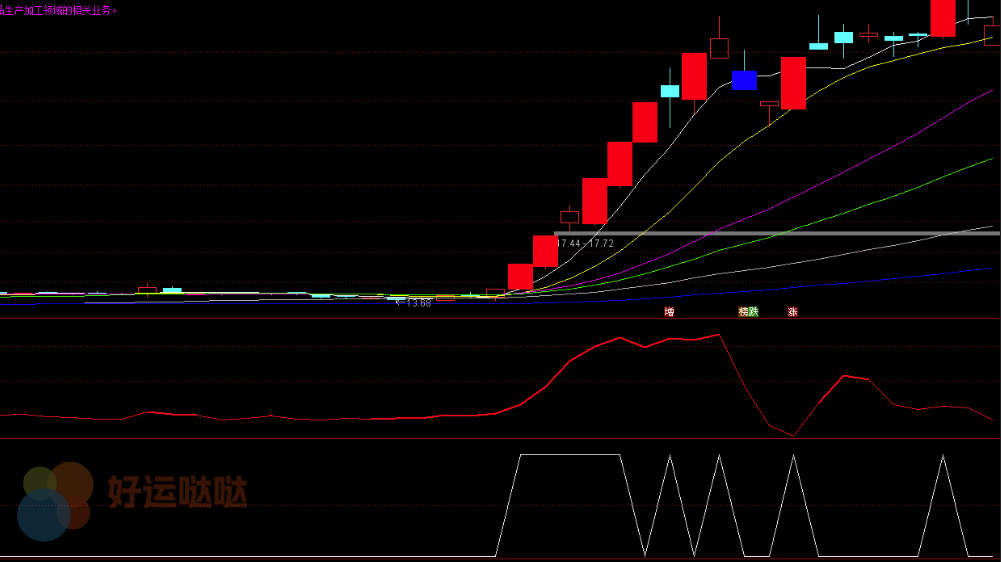Screen dimensions: 1001x562
Task: Click the red '增' signal marker
Action: coord(668,312)
